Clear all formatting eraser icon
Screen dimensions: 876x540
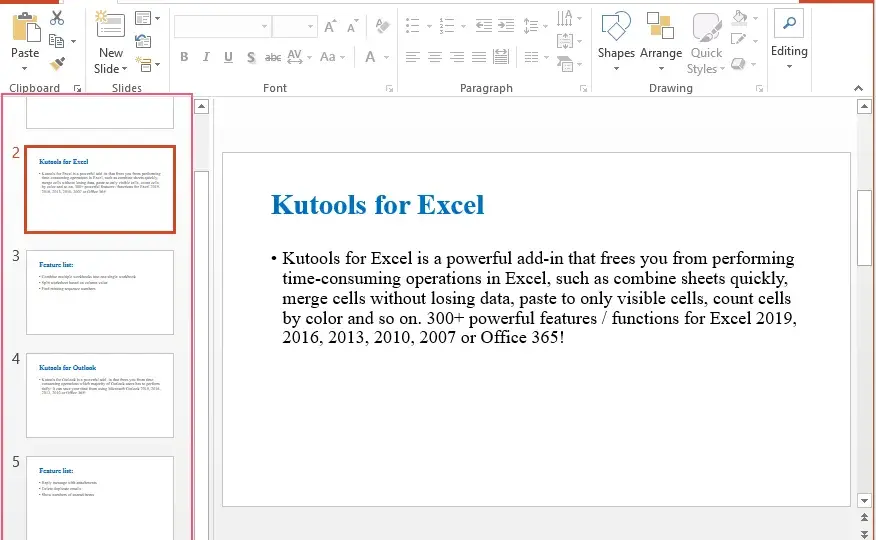pos(383,26)
